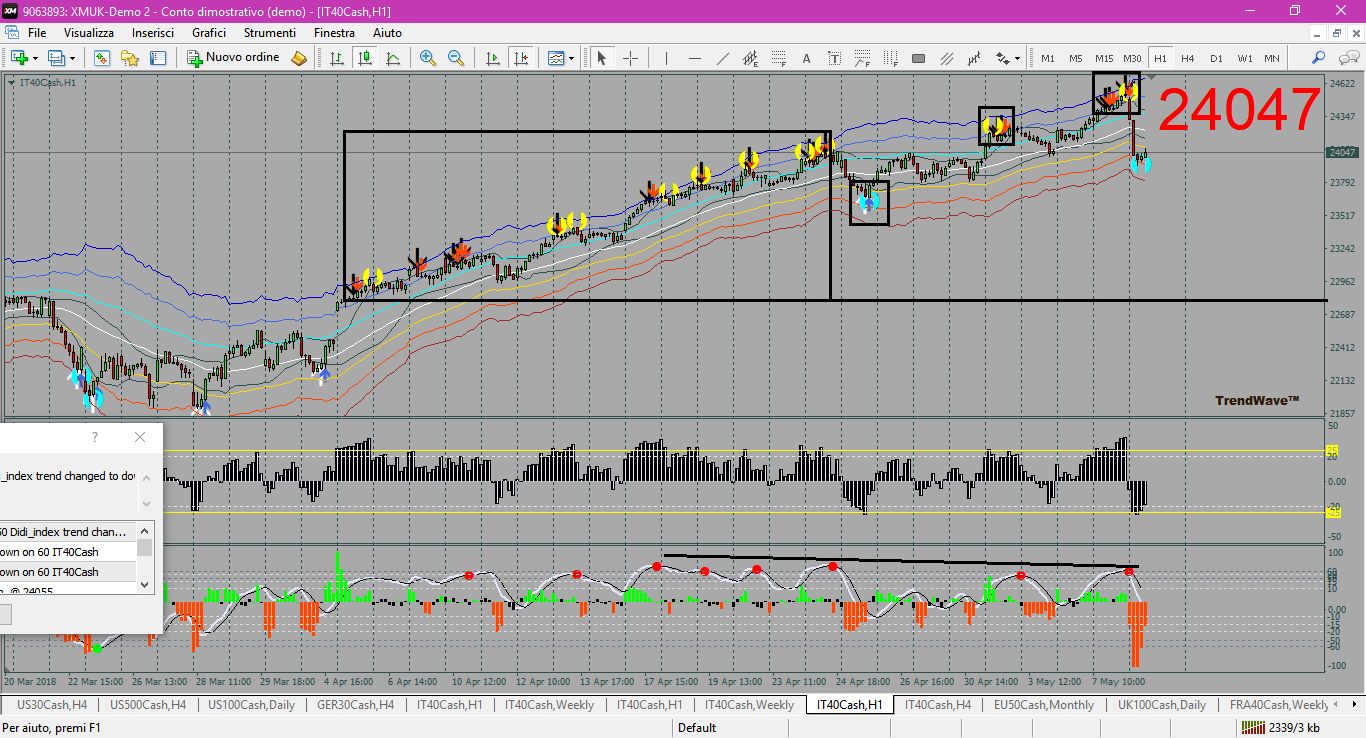Select the crosshair tool
Screen dimensions: 1366x738
(630, 58)
